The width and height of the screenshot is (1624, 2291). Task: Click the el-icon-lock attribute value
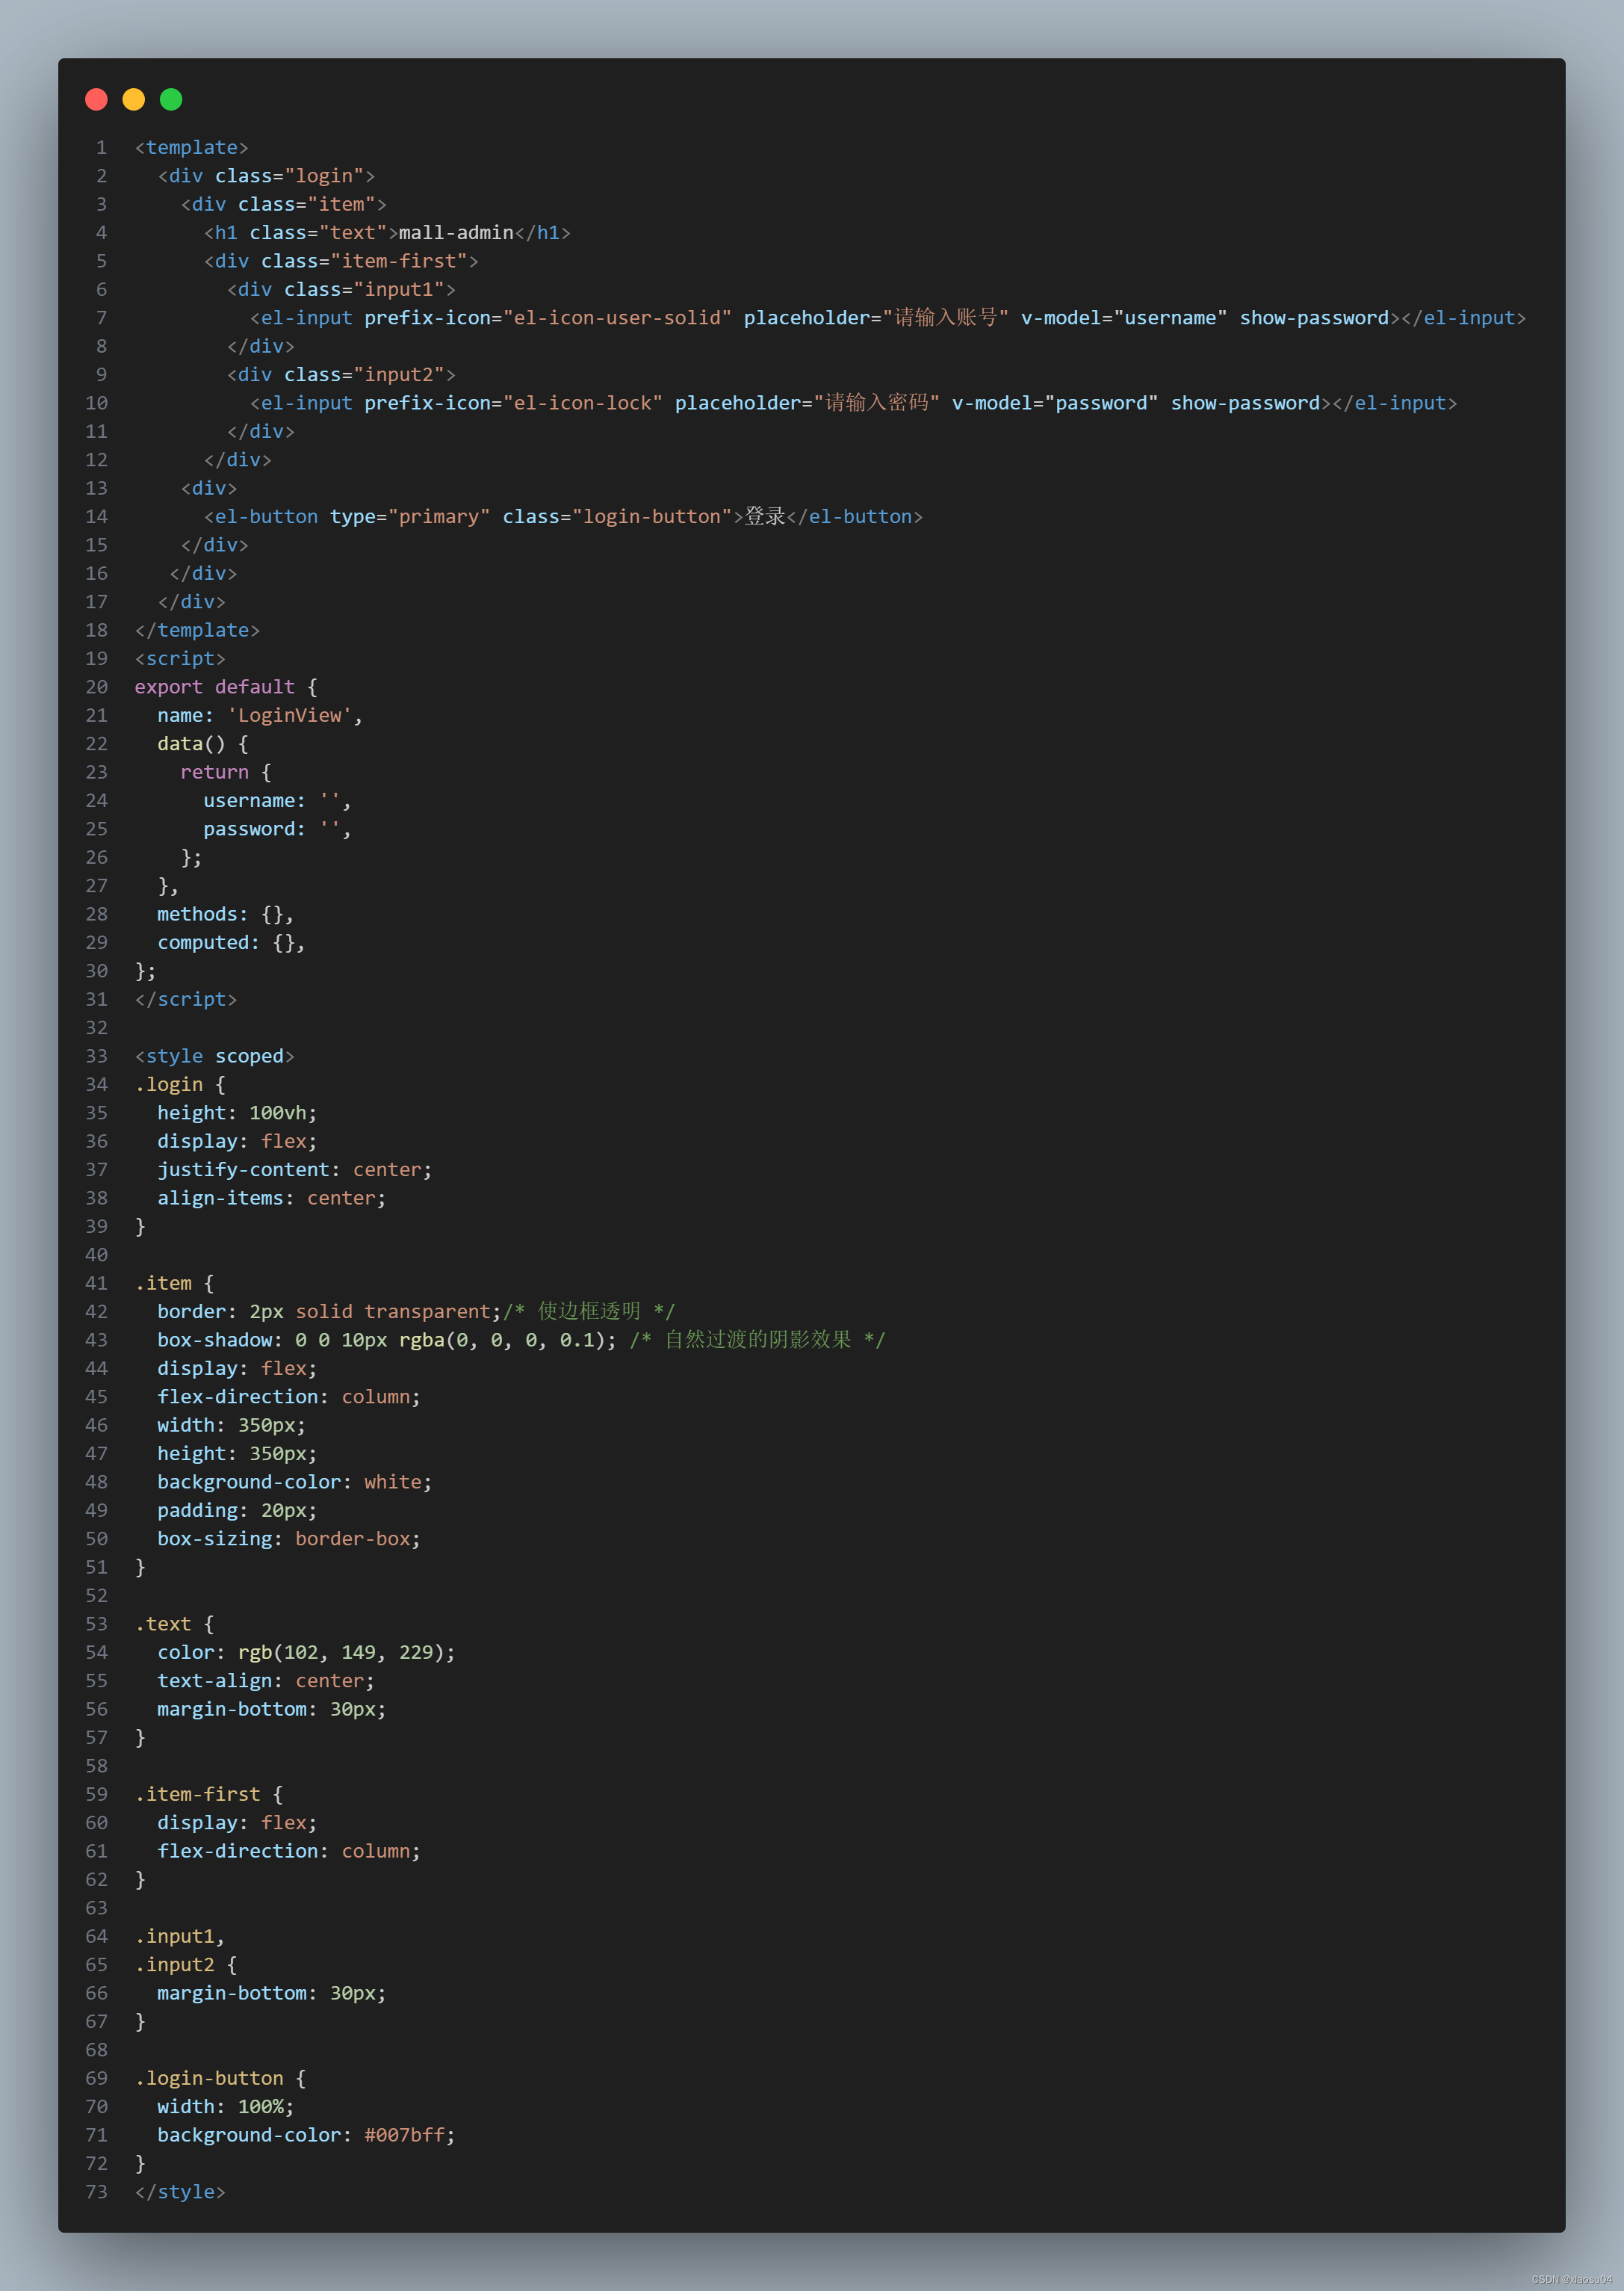tap(582, 402)
